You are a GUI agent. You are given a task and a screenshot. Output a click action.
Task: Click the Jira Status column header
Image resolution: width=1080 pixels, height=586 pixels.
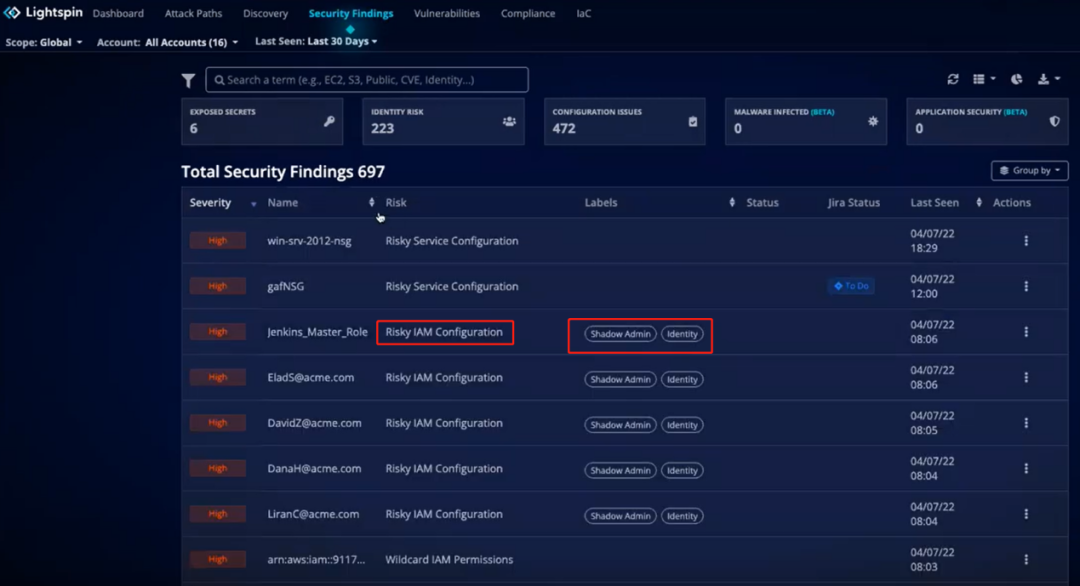click(853, 202)
